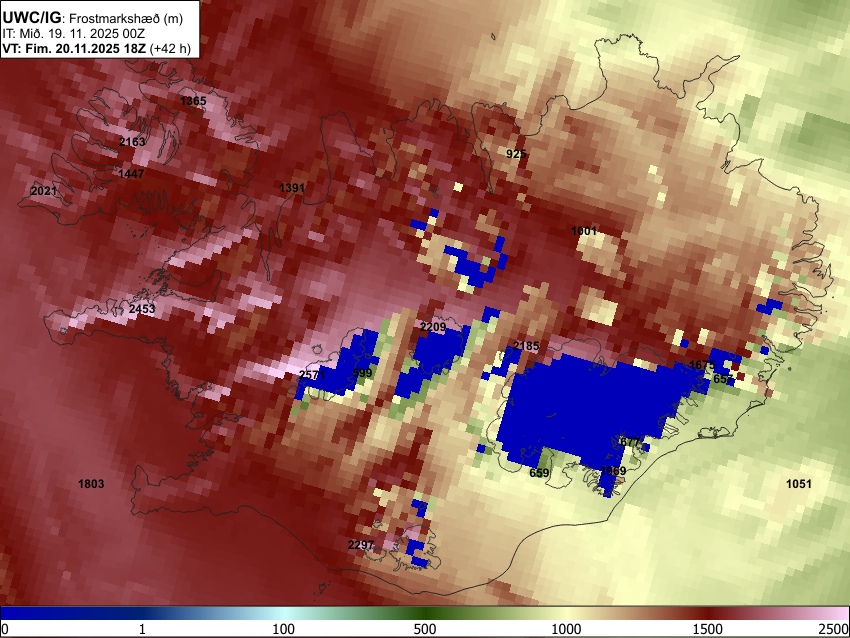Click the map value 925
Screen dimensions: 850x638
pyautogui.click(x=516, y=154)
